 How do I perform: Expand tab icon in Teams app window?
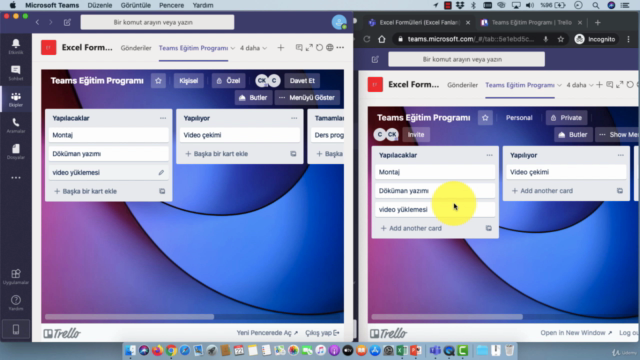click(309, 48)
